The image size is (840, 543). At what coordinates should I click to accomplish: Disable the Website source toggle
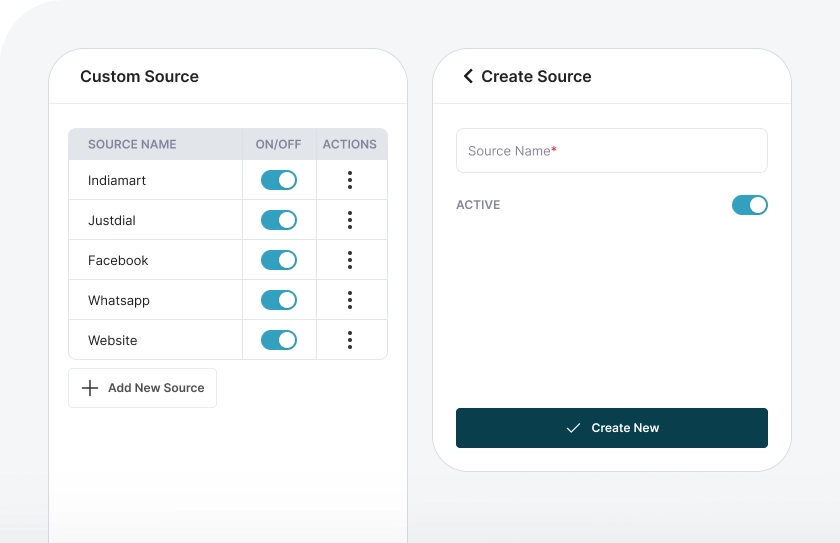pos(279,340)
